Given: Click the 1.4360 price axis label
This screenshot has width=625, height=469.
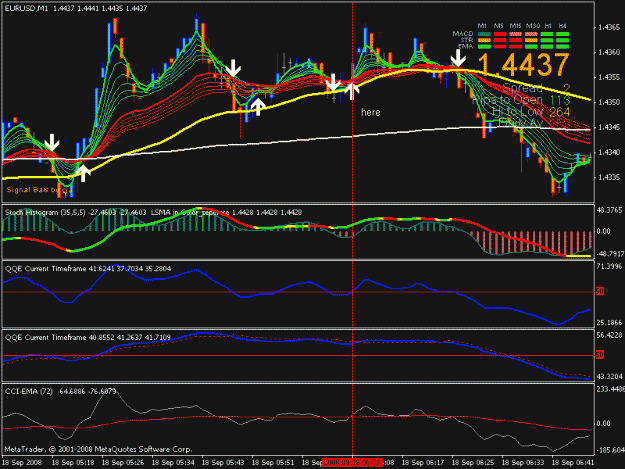Looking at the screenshot, I should [609, 52].
